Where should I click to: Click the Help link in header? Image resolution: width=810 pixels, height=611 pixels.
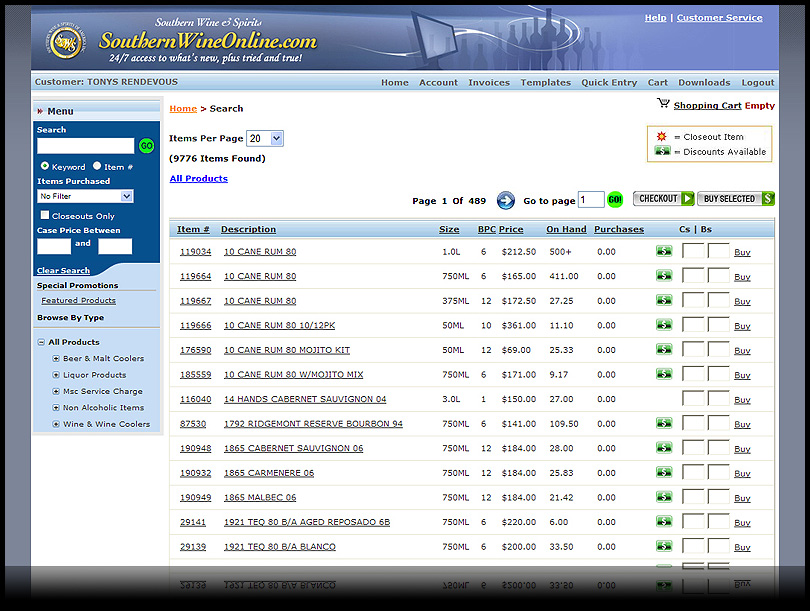click(656, 18)
